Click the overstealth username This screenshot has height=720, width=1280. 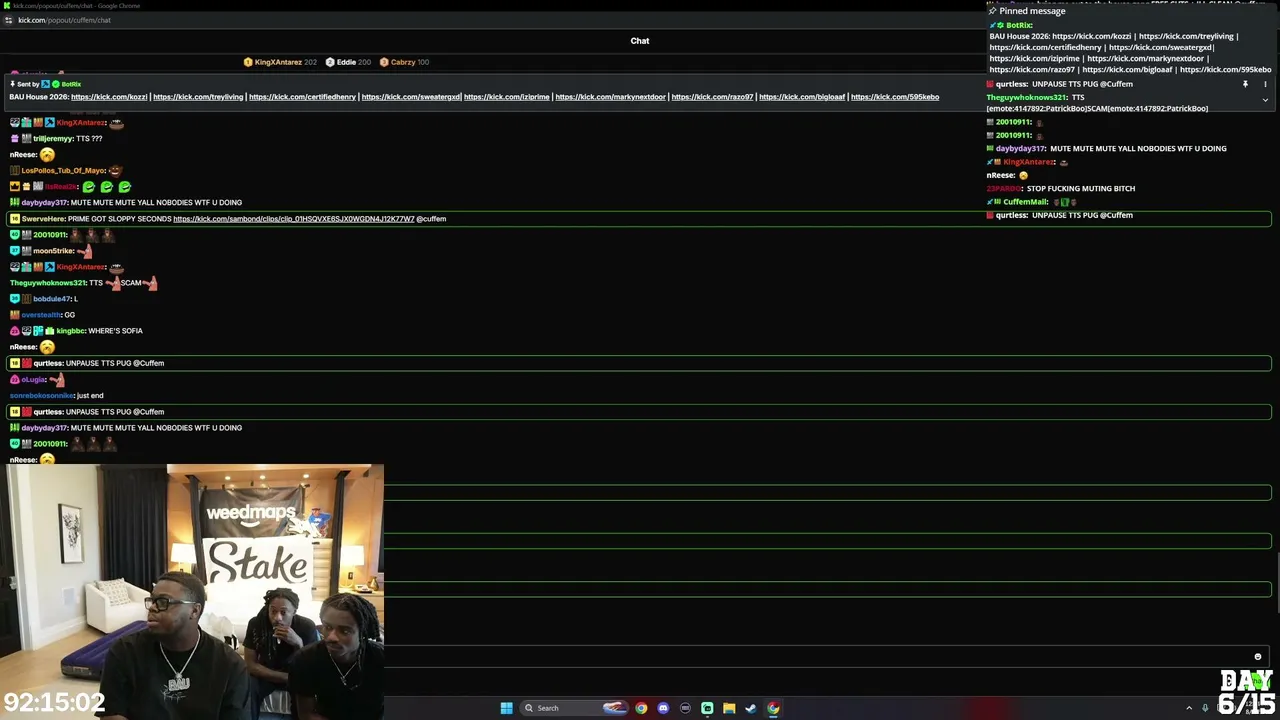pos(41,315)
